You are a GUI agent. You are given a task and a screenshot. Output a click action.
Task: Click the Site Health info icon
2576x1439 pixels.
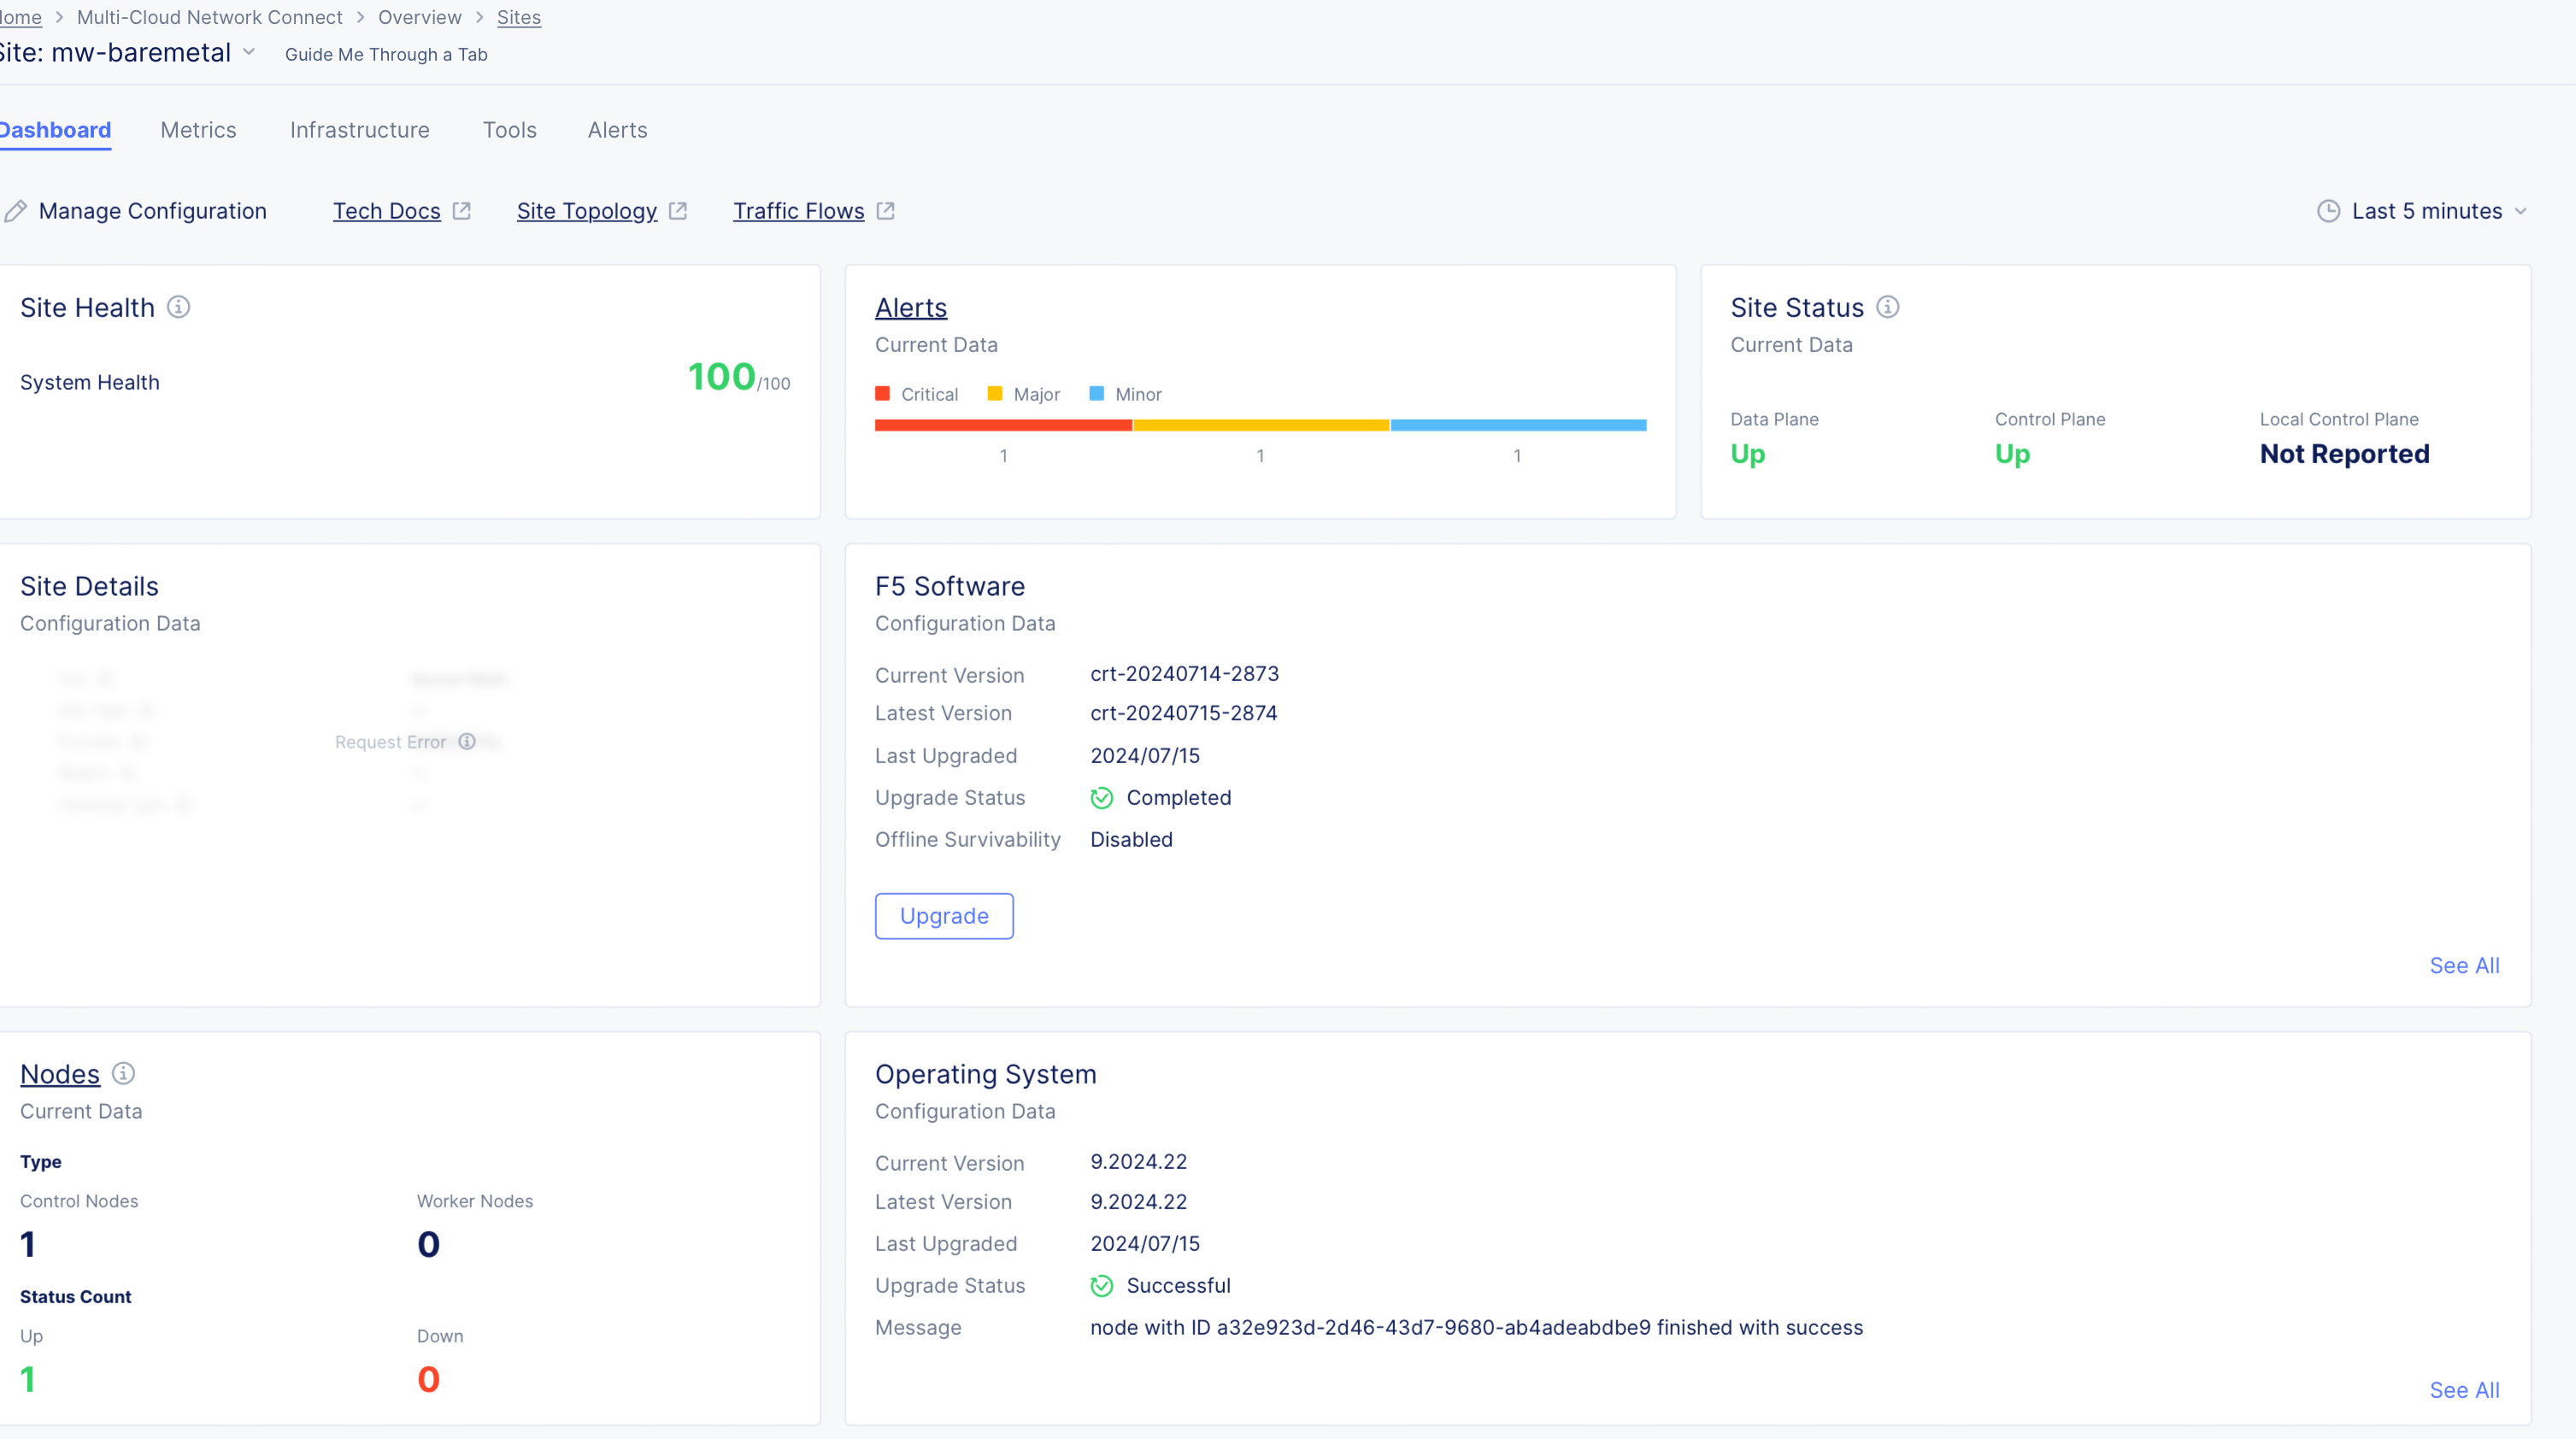[x=178, y=307]
